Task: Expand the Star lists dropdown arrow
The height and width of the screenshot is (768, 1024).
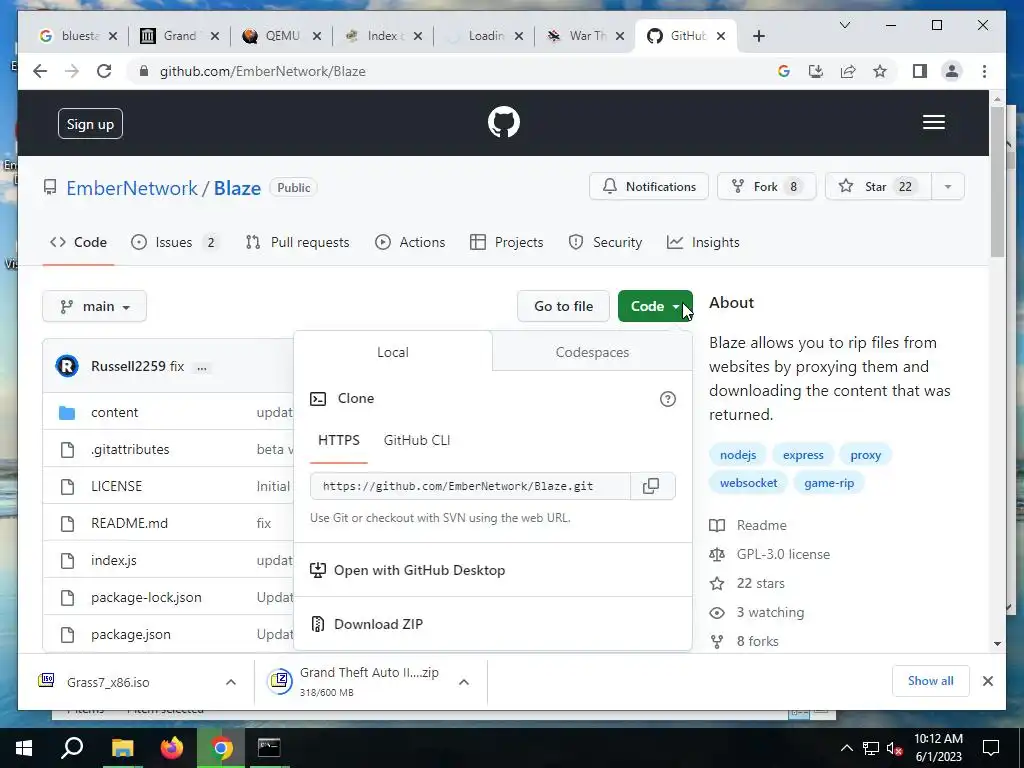Action: (948, 187)
